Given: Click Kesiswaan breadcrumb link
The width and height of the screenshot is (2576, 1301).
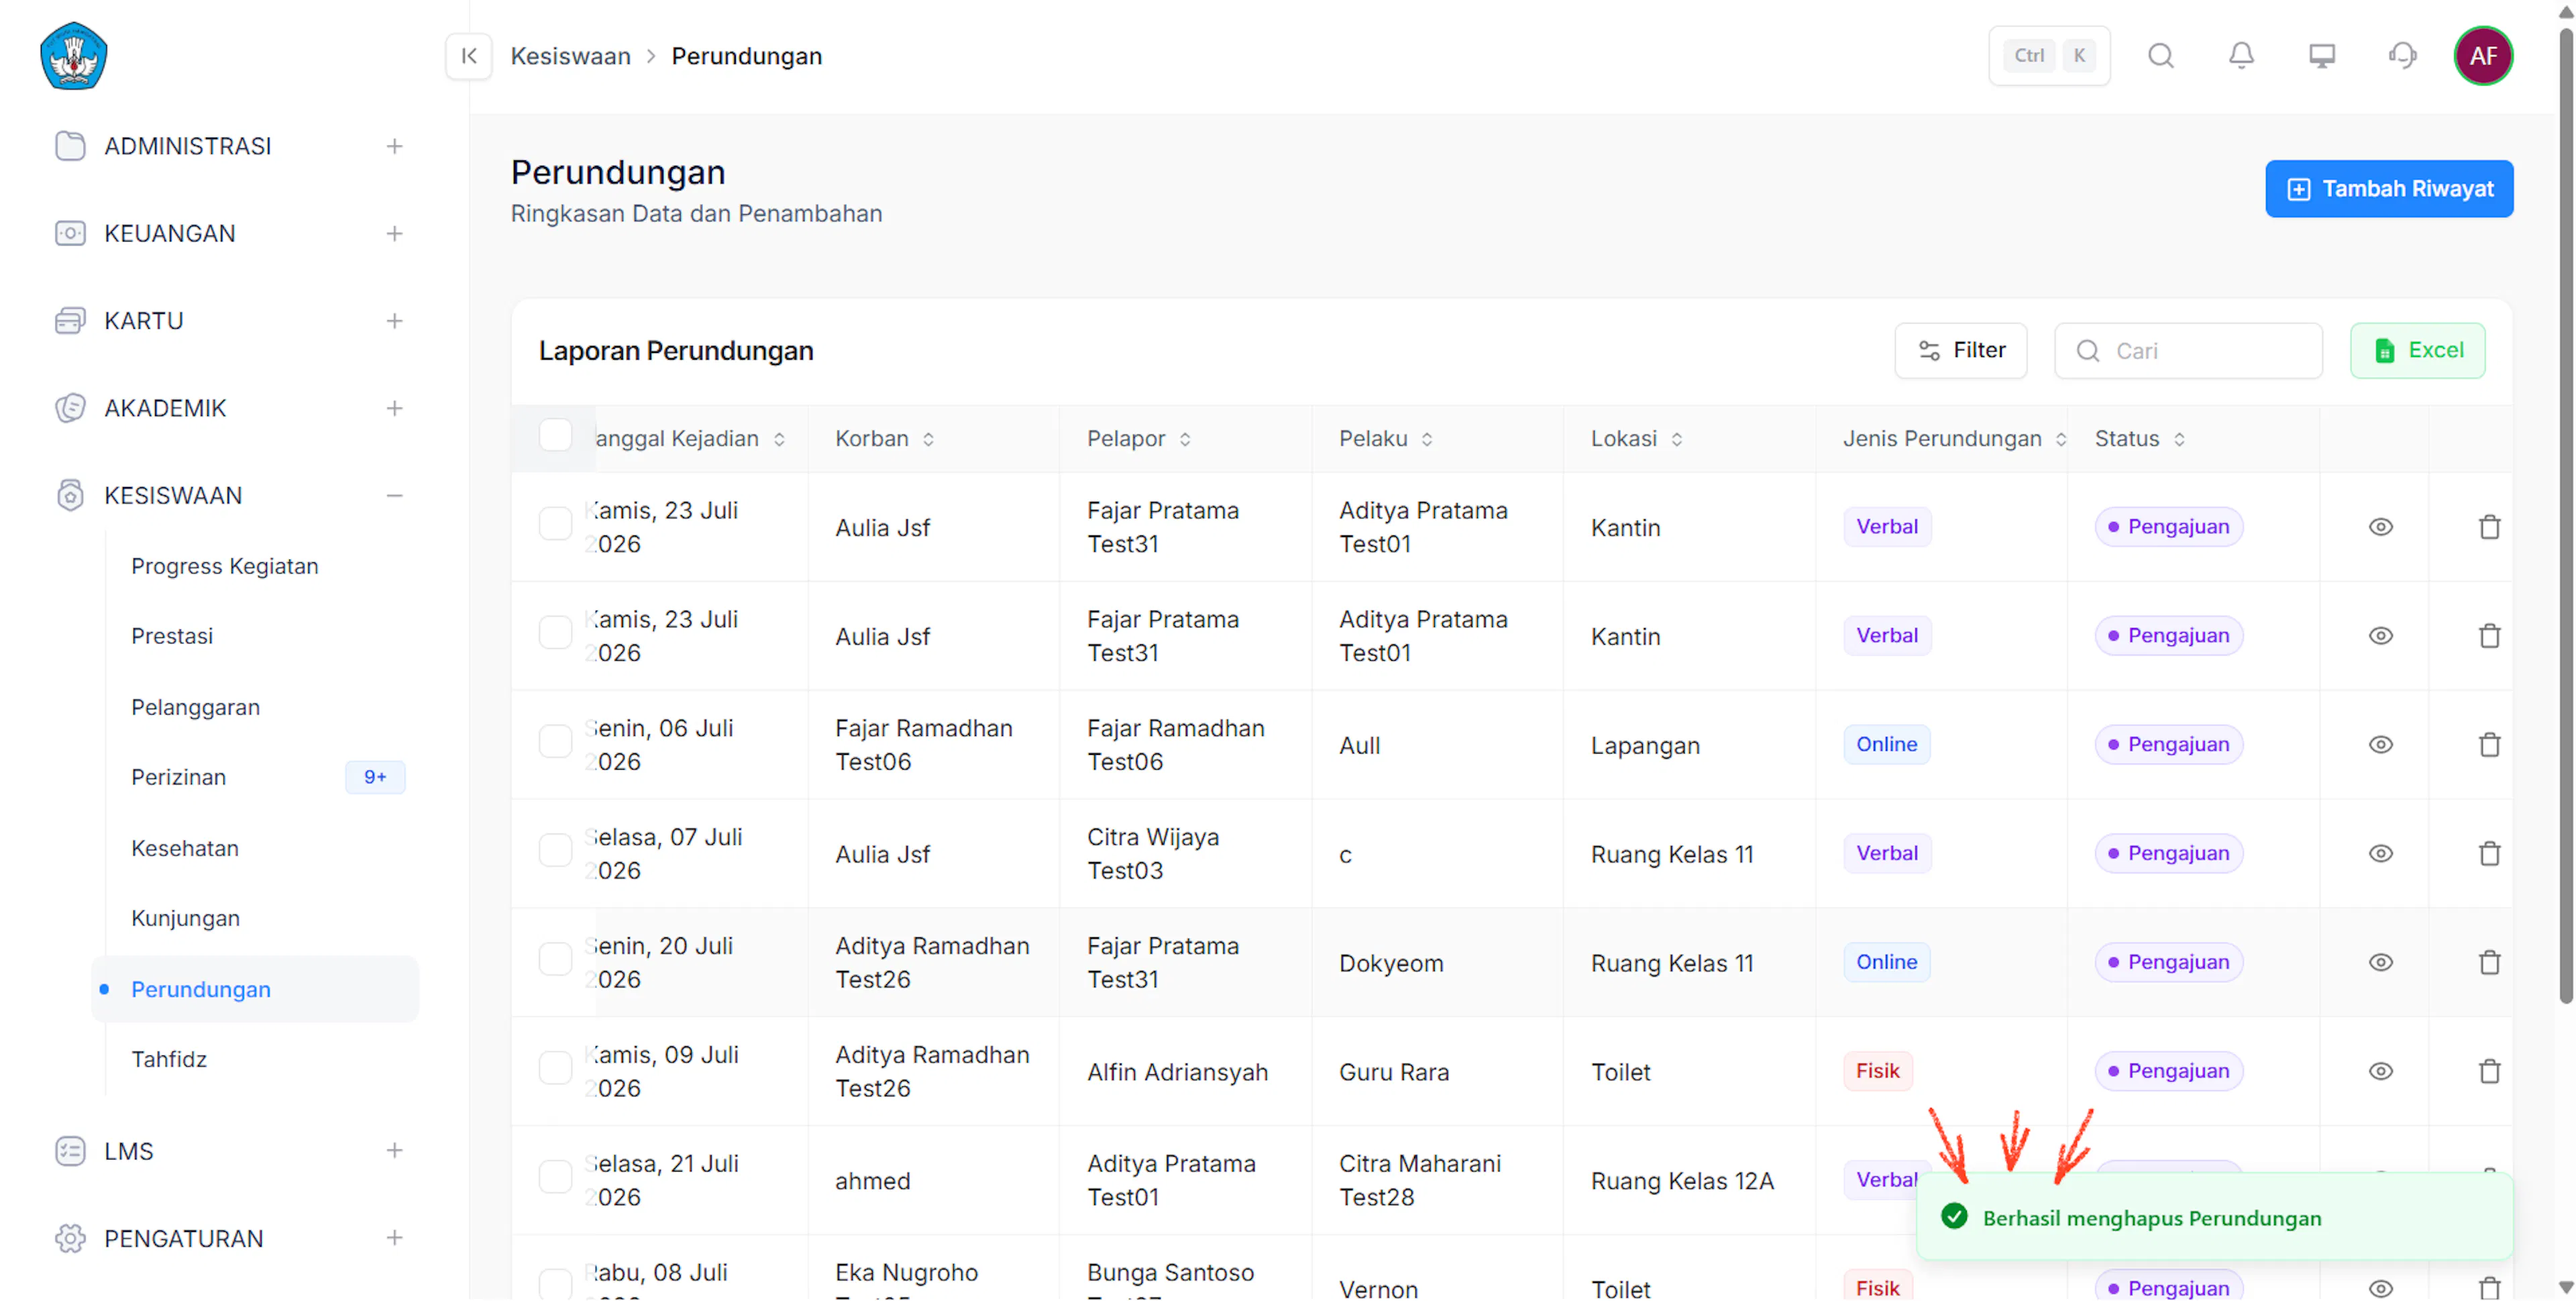Looking at the screenshot, I should 570,56.
